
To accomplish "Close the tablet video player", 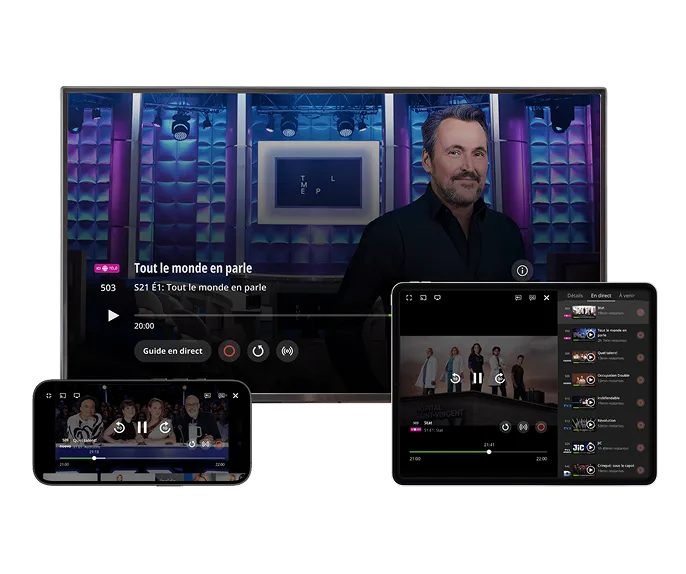I will click(x=546, y=298).
